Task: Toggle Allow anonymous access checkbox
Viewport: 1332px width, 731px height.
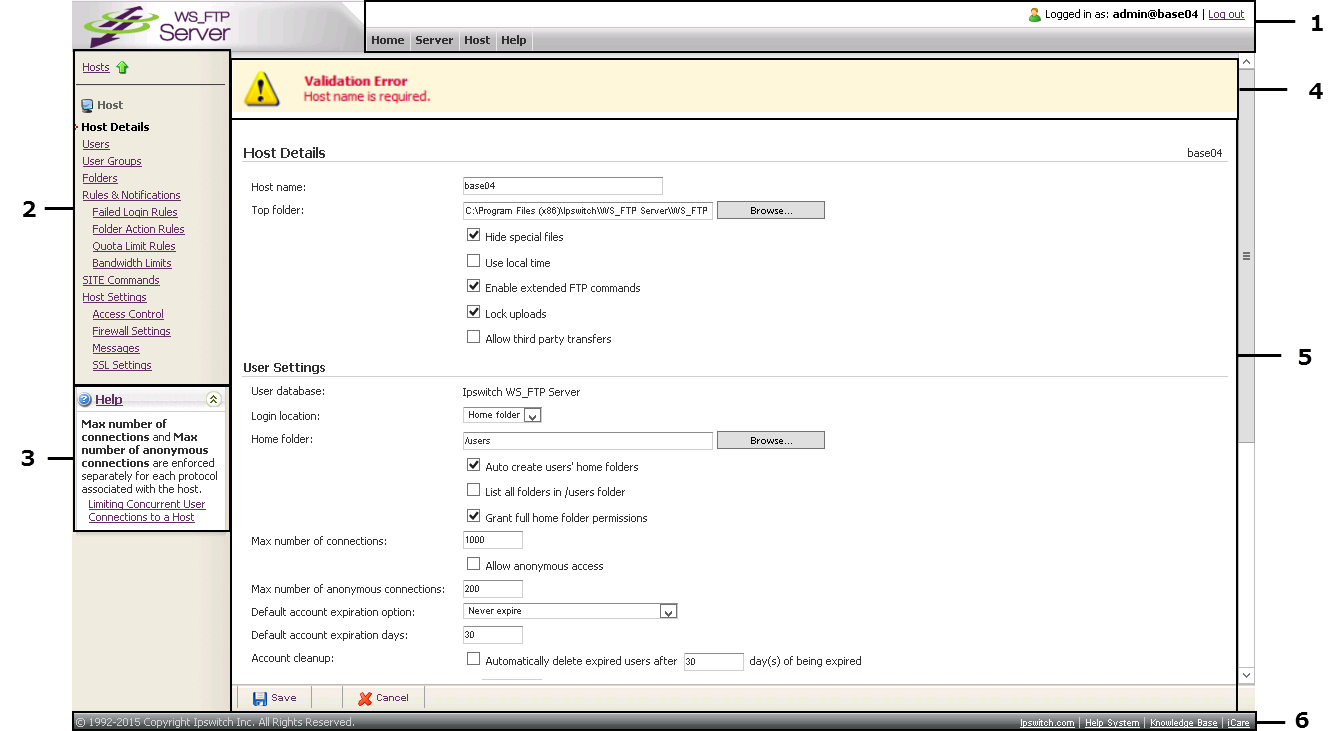Action: tap(474, 565)
